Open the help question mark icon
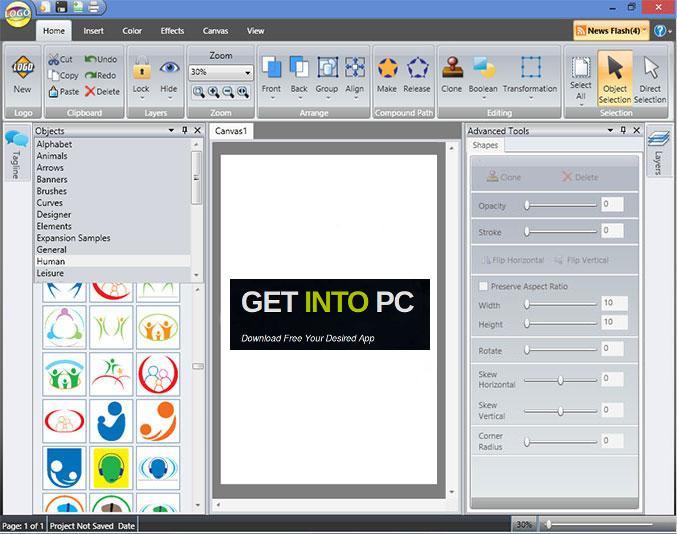This screenshot has height=534, width=677. (x=659, y=31)
